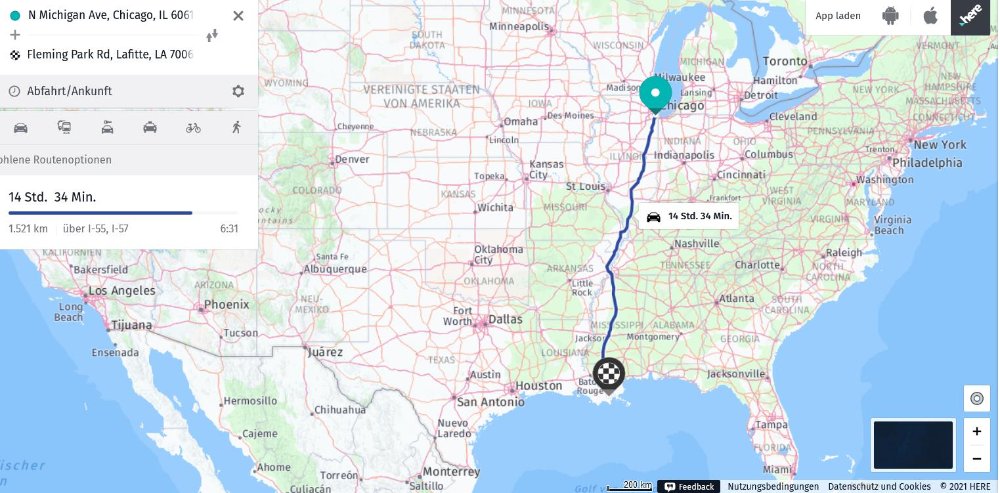Viewport: 1000px width, 493px height.
Task: Open the Apple app download icon
Action: (x=930, y=16)
